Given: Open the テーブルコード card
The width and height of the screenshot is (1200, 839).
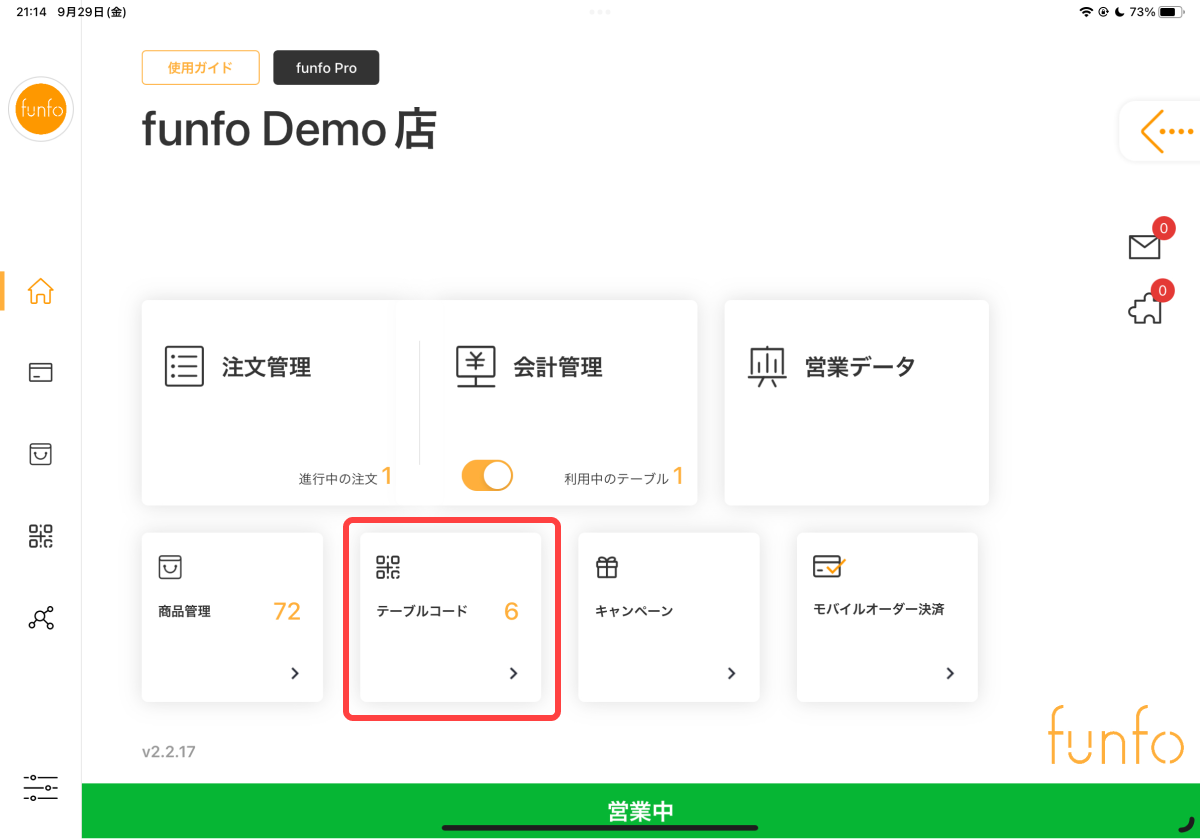Looking at the screenshot, I should pyautogui.click(x=450, y=617).
